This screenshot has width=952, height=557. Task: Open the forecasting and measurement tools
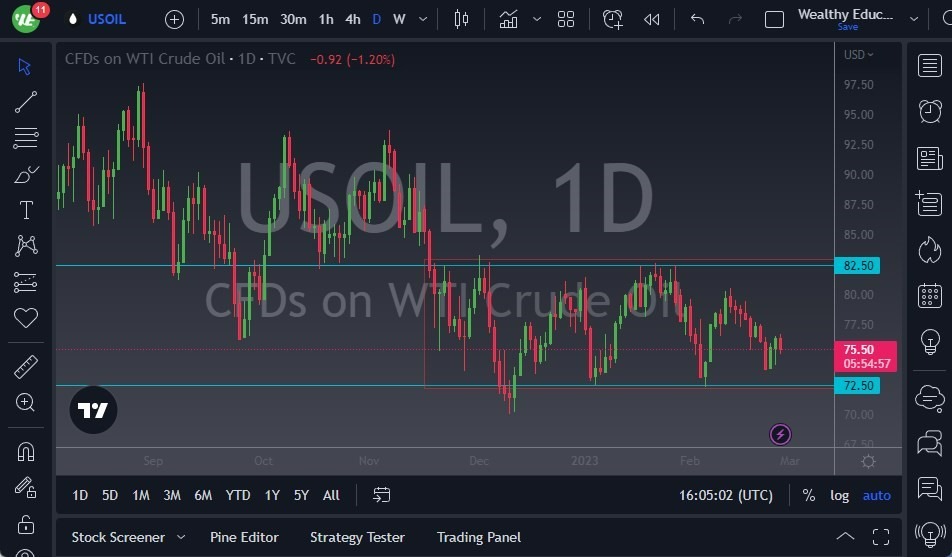point(26,282)
